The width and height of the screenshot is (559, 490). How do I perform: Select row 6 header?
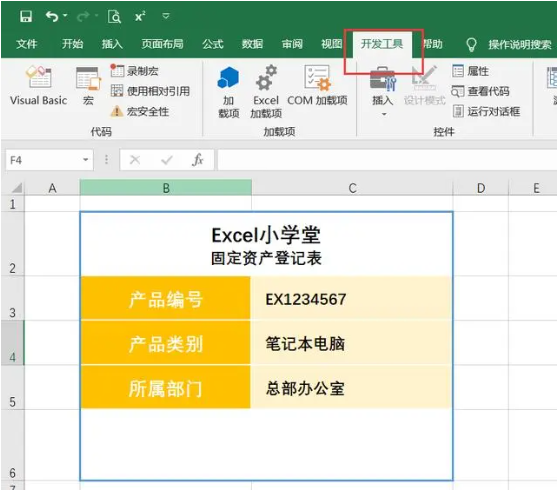coord(13,445)
